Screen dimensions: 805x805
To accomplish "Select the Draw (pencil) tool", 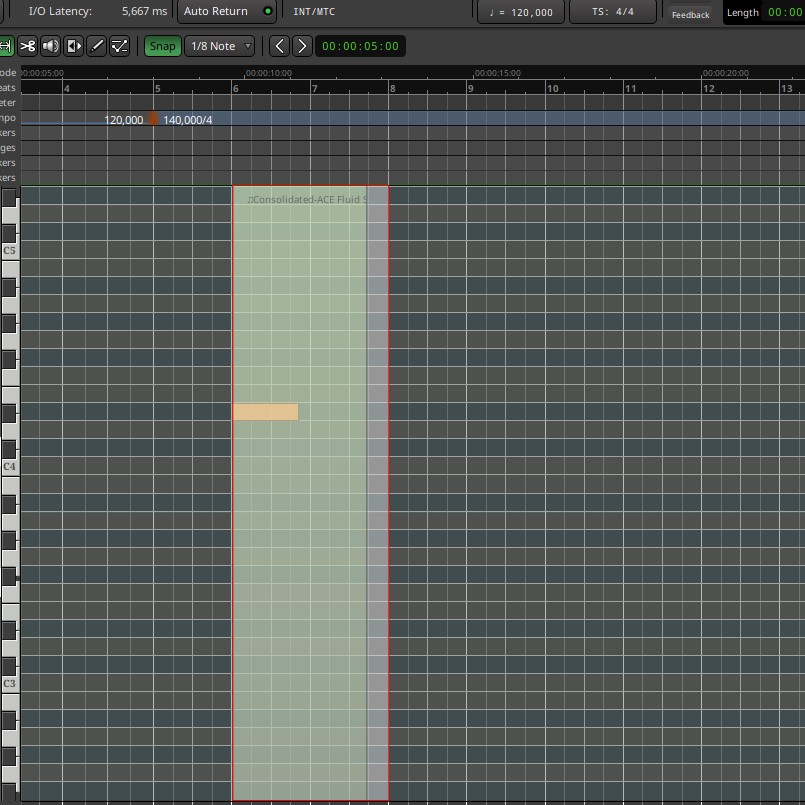I will [97, 46].
